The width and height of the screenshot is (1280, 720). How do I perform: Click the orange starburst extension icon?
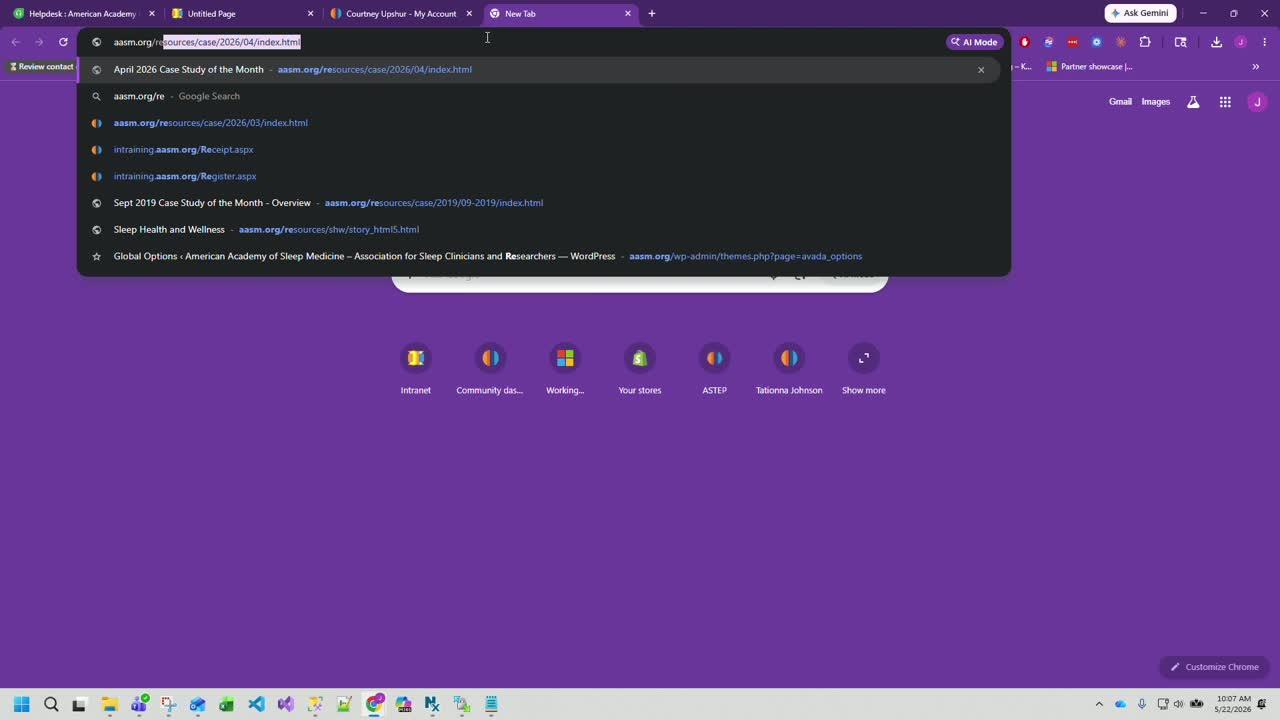[x=1120, y=42]
